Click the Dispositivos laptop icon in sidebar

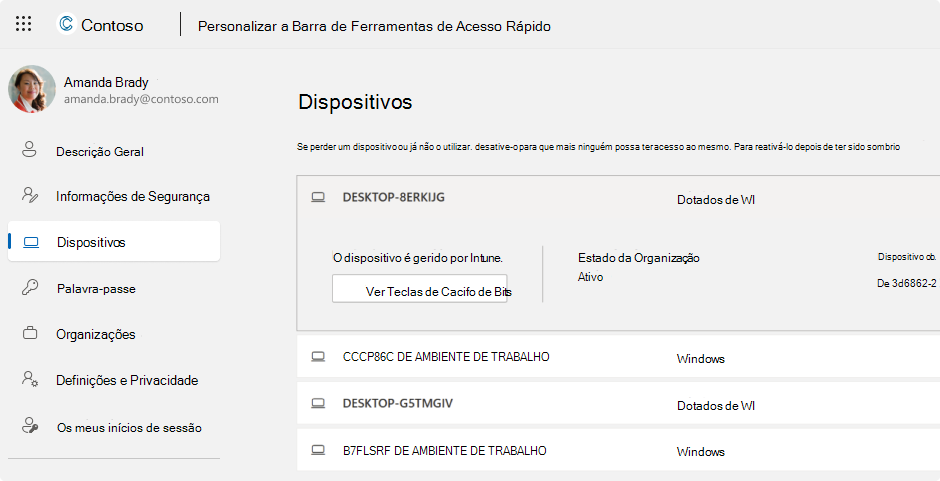pyautogui.click(x=31, y=242)
